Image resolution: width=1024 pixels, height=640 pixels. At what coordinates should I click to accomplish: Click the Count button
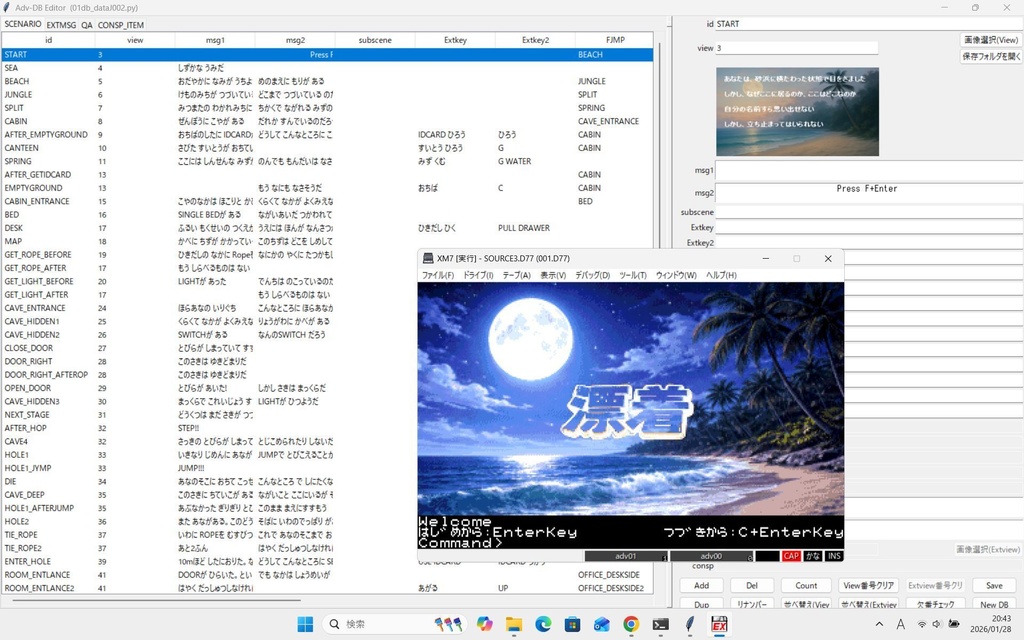tap(806, 586)
